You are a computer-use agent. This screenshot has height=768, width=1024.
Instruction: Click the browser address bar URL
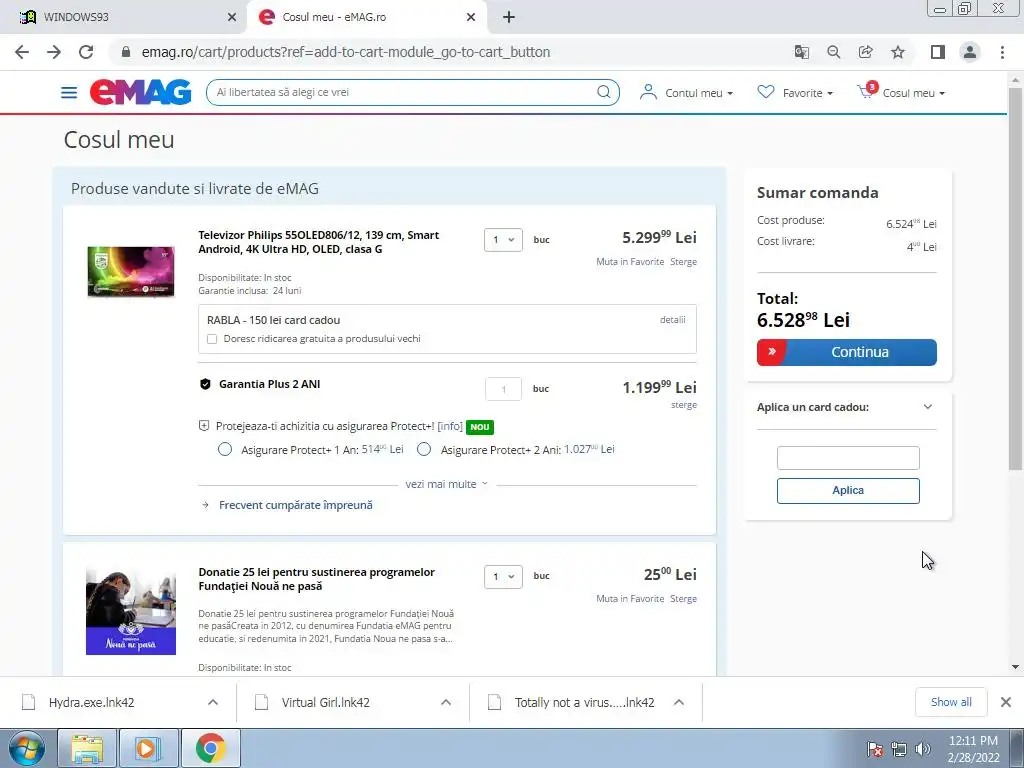345,52
